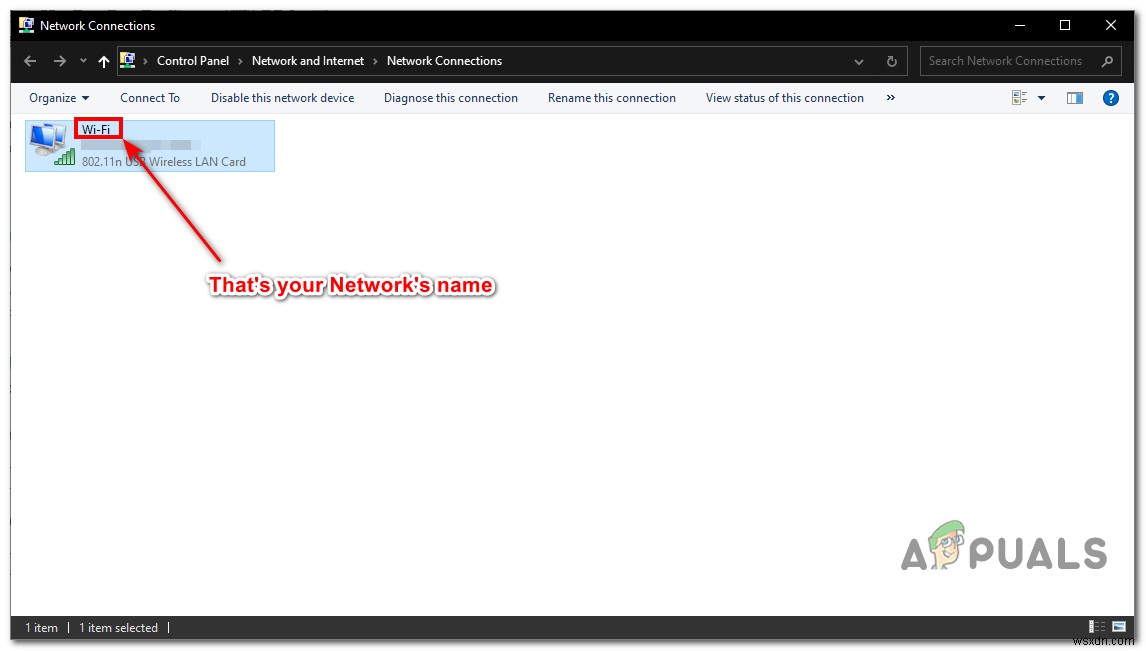The image size is (1146, 651).
Task: Select the Wi-Fi network adapter
Action: point(149,145)
